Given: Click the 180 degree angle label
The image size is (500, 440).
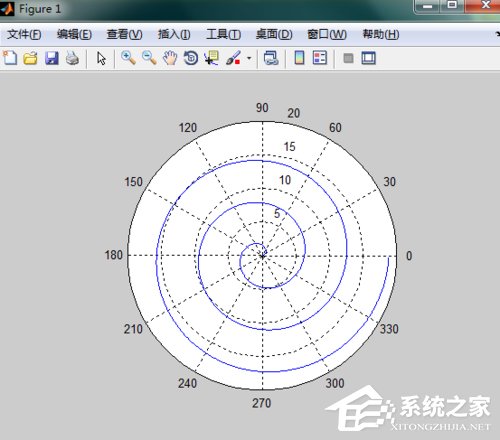Looking at the screenshot, I should [x=114, y=255].
